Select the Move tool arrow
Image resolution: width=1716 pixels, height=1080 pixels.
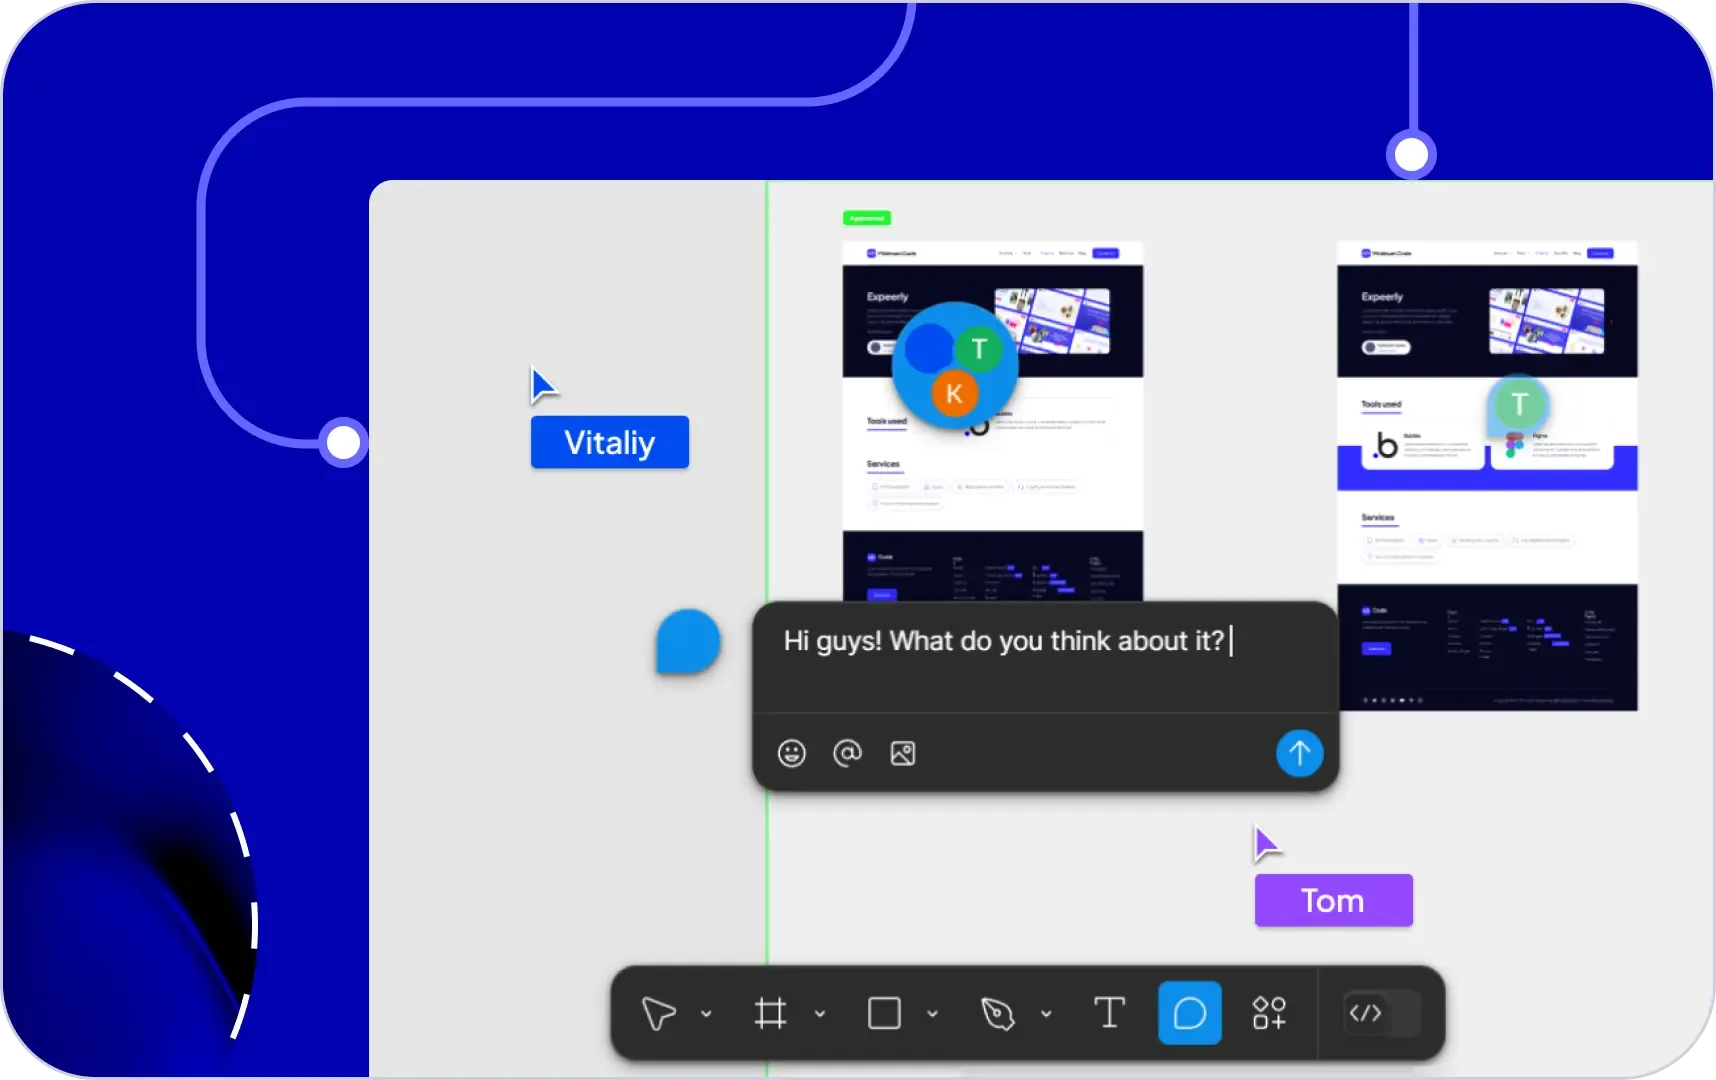tap(659, 1013)
